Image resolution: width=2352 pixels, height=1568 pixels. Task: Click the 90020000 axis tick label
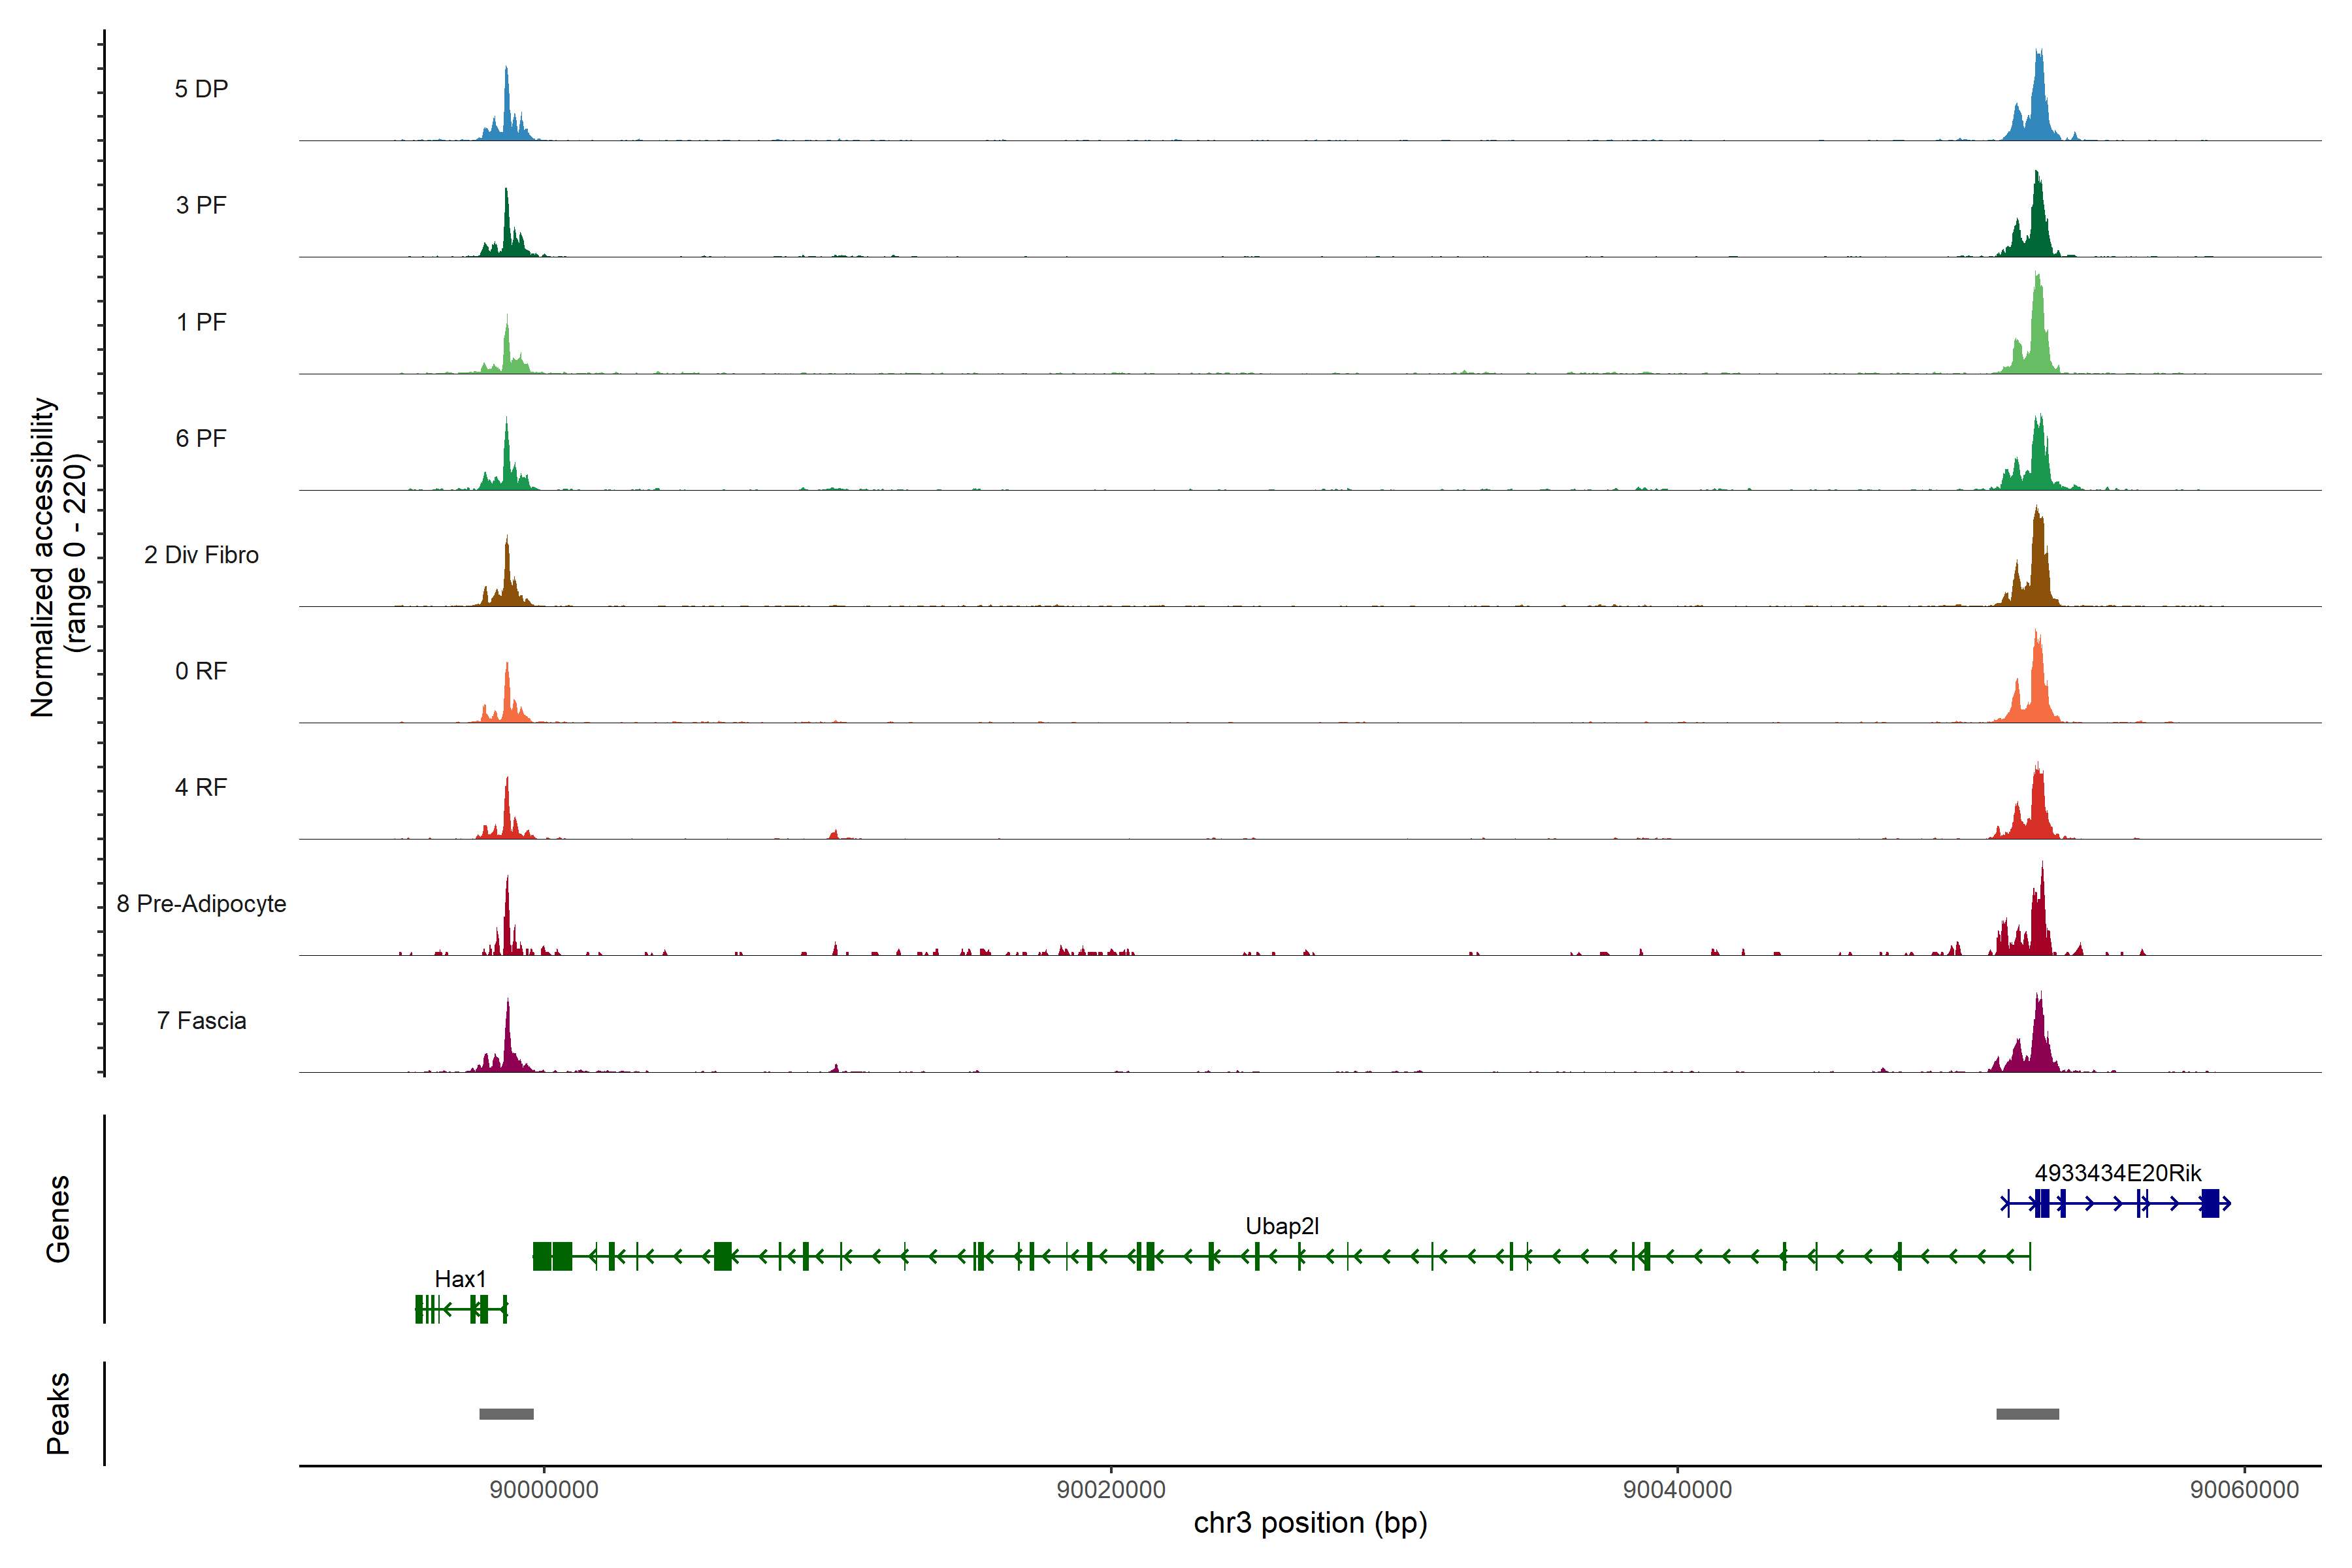(1111, 1490)
